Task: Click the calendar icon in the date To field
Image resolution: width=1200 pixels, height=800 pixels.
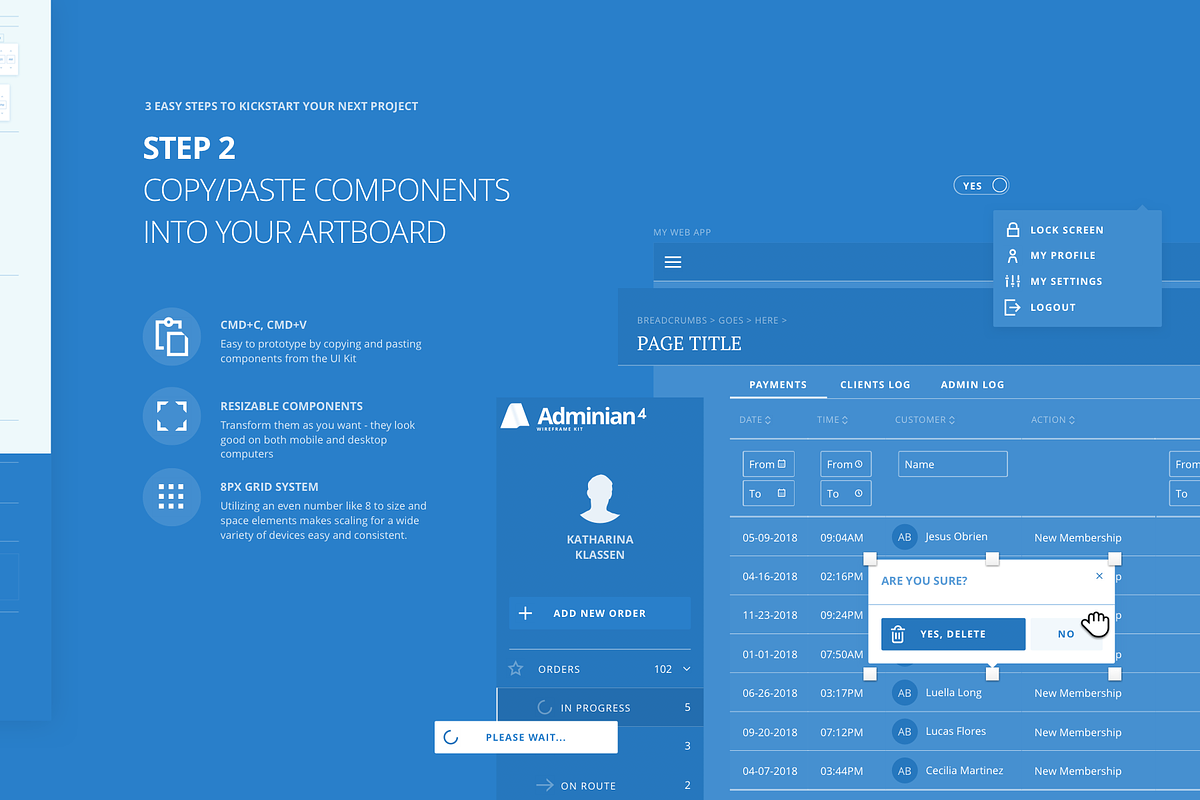Action: 783,493
